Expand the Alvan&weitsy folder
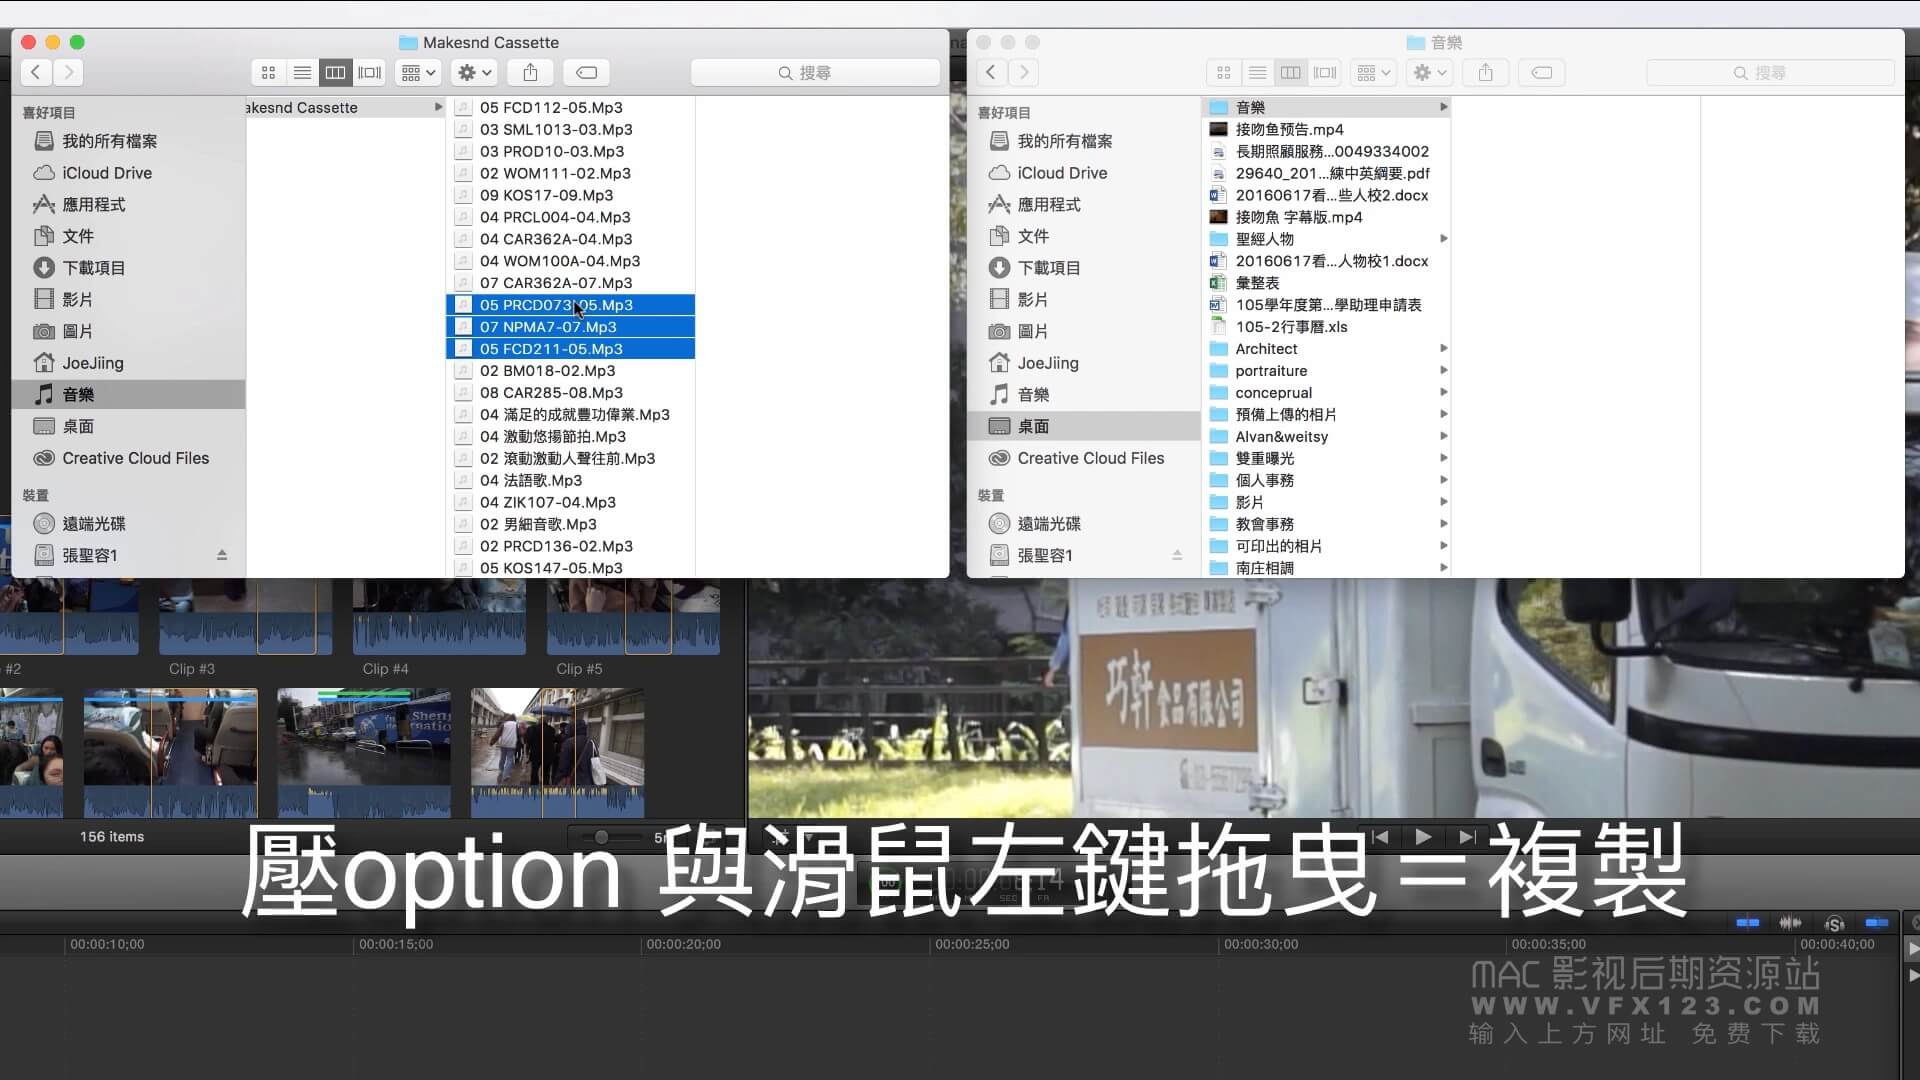Viewport: 1920px width, 1080px height. pos(1443,436)
